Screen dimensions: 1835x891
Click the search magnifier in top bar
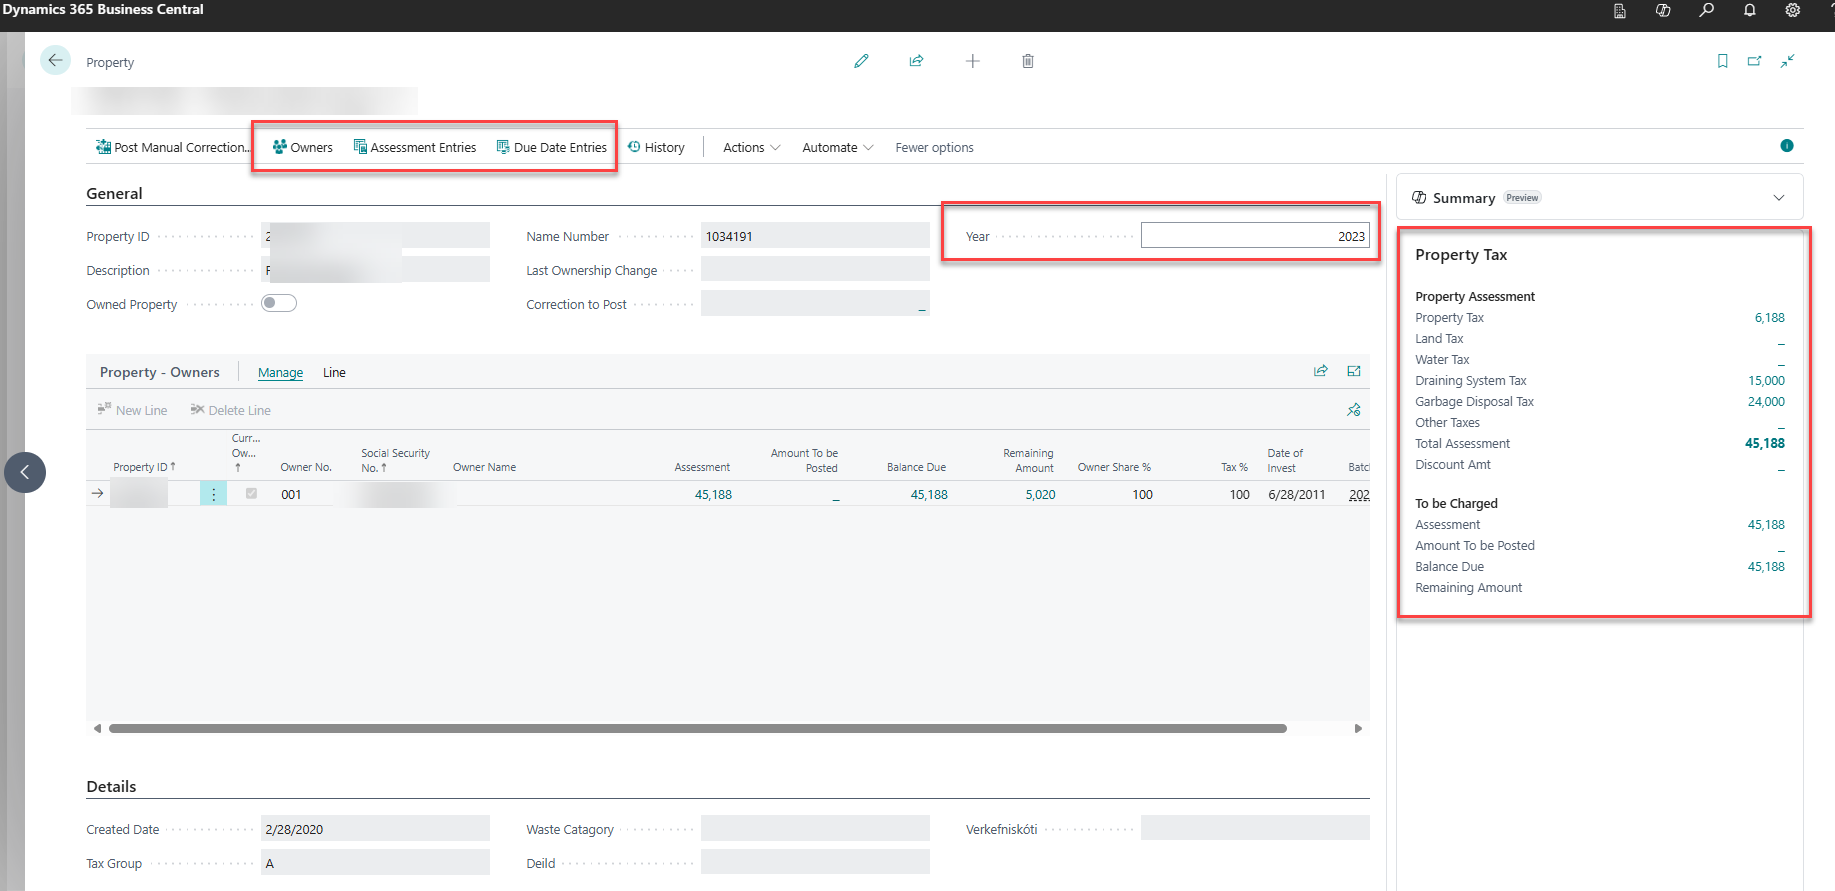1706,10
